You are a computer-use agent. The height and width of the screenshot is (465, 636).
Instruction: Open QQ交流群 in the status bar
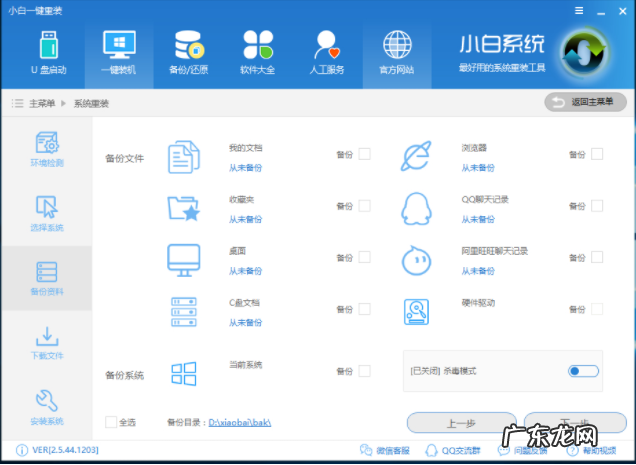coord(453,450)
